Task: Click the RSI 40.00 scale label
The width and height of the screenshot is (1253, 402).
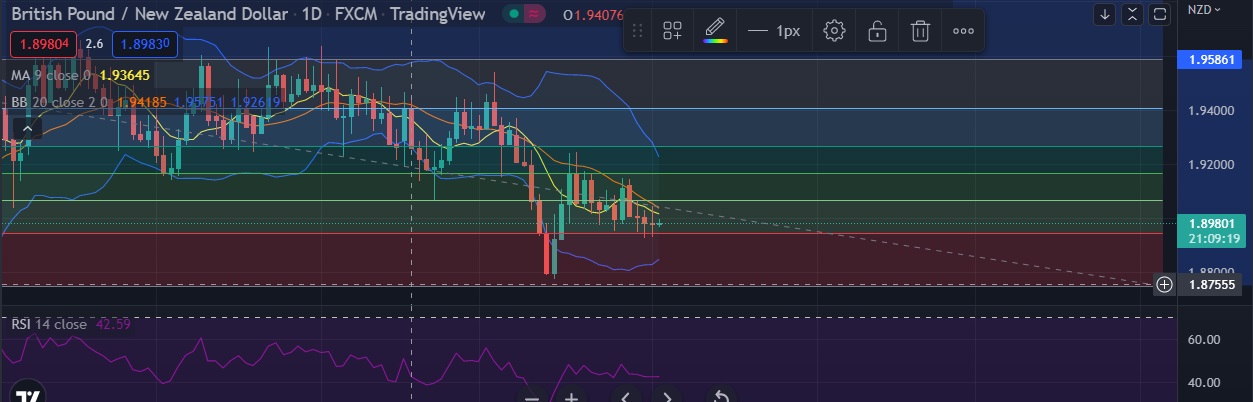Action: pos(1202,382)
